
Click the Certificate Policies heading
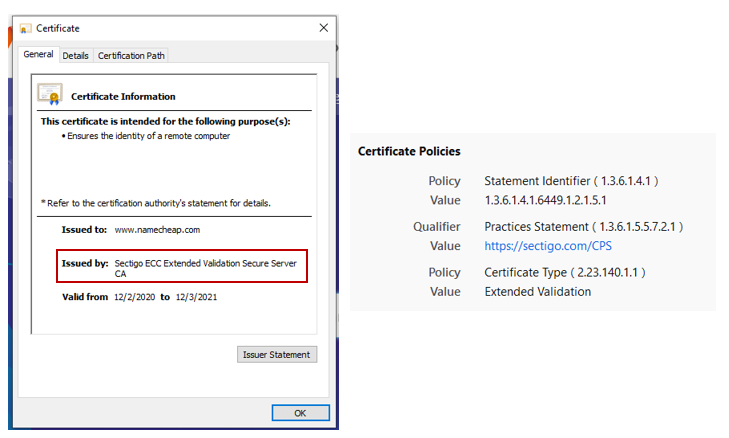coord(409,152)
